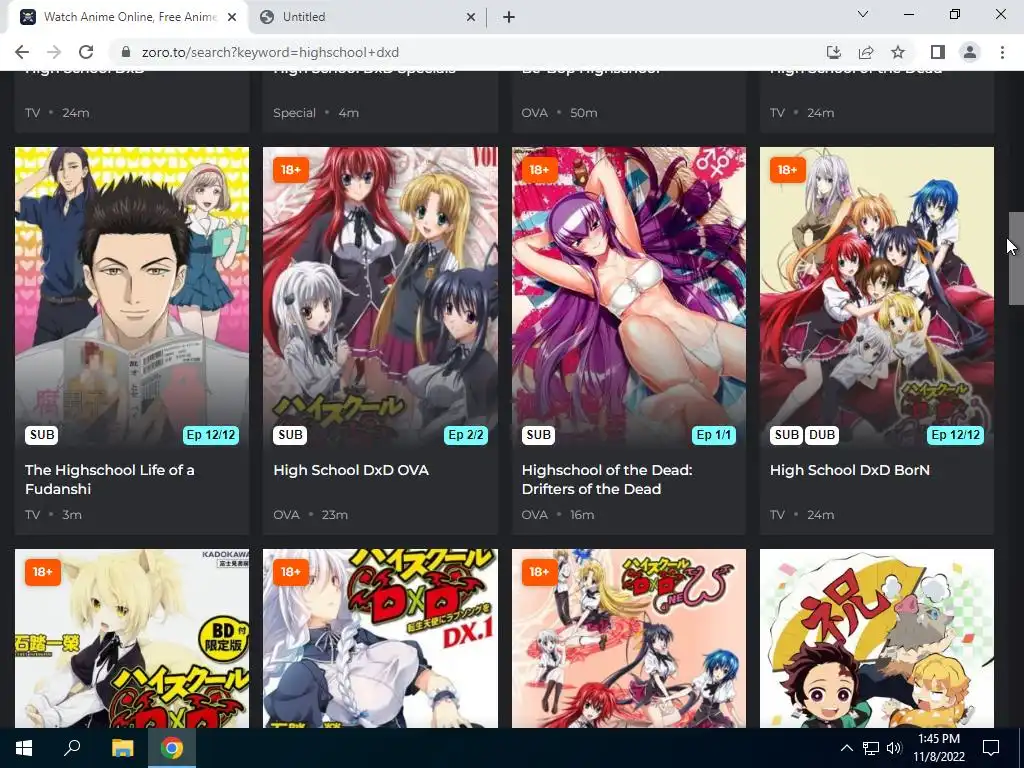This screenshot has width=1024, height=768.
Task: Open the network status tray icon
Action: click(x=871, y=748)
